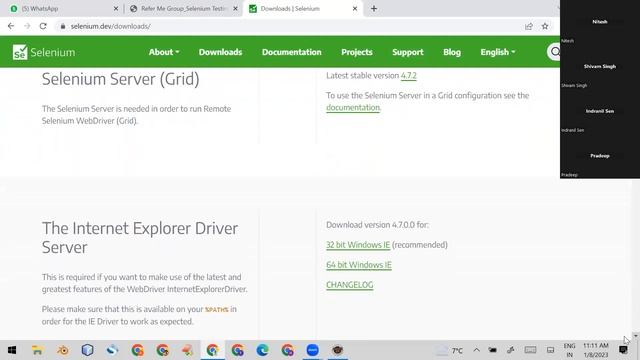Bookmark this page with the star icon
The image size is (640, 360).
coord(545,26)
